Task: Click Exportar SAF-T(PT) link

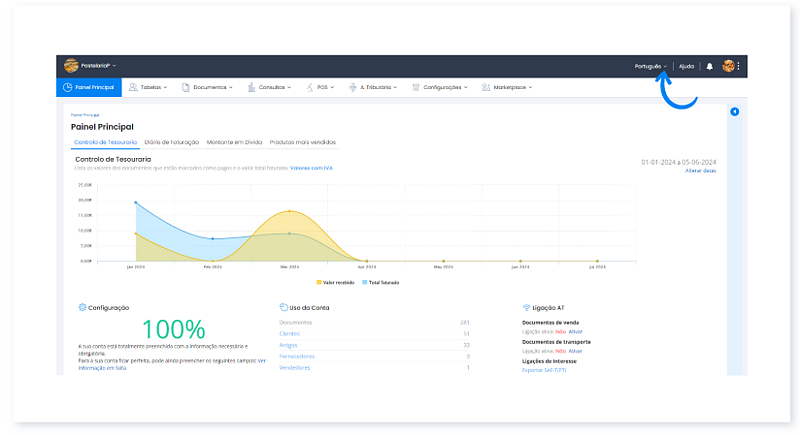Action: pyautogui.click(x=544, y=370)
